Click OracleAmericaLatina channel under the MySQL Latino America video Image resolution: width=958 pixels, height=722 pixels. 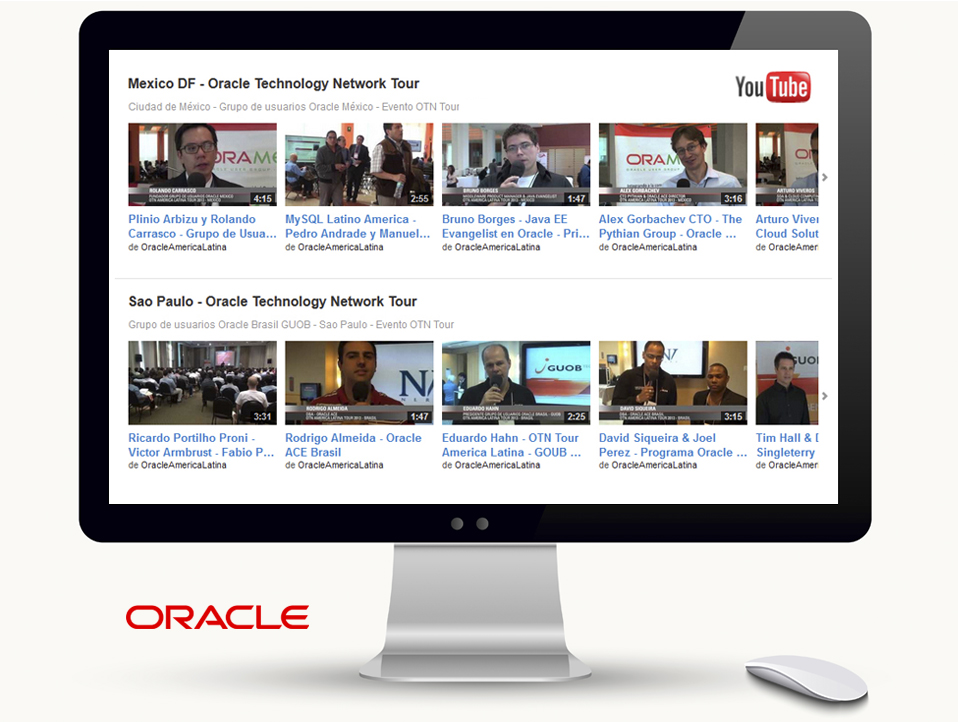point(341,247)
